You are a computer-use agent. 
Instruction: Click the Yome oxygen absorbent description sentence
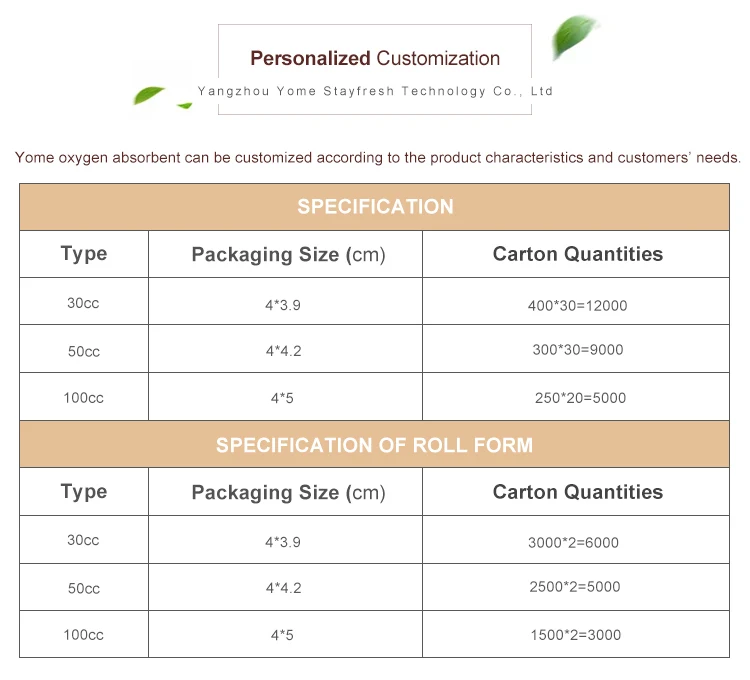pyautogui.click(x=378, y=157)
